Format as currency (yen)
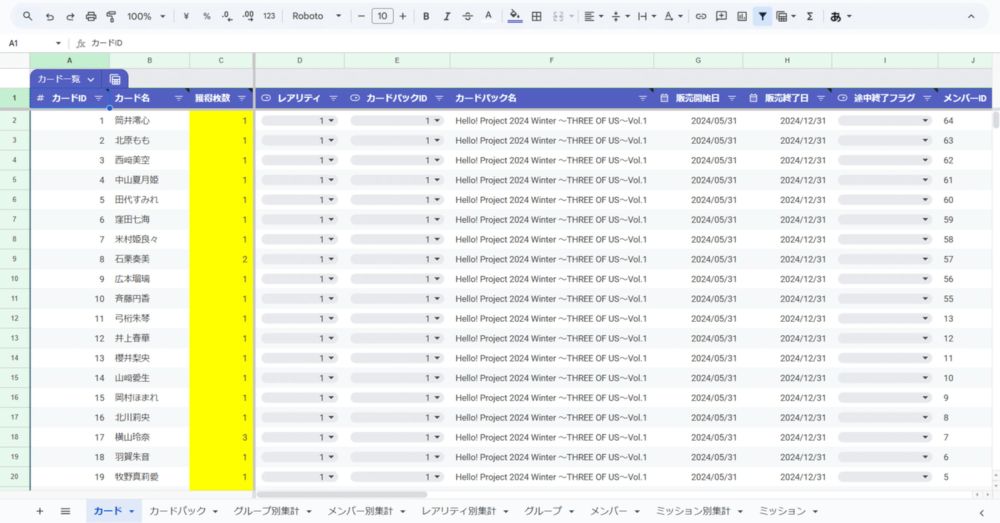This screenshot has height=523, width=1000. pyautogui.click(x=186, y=17)
